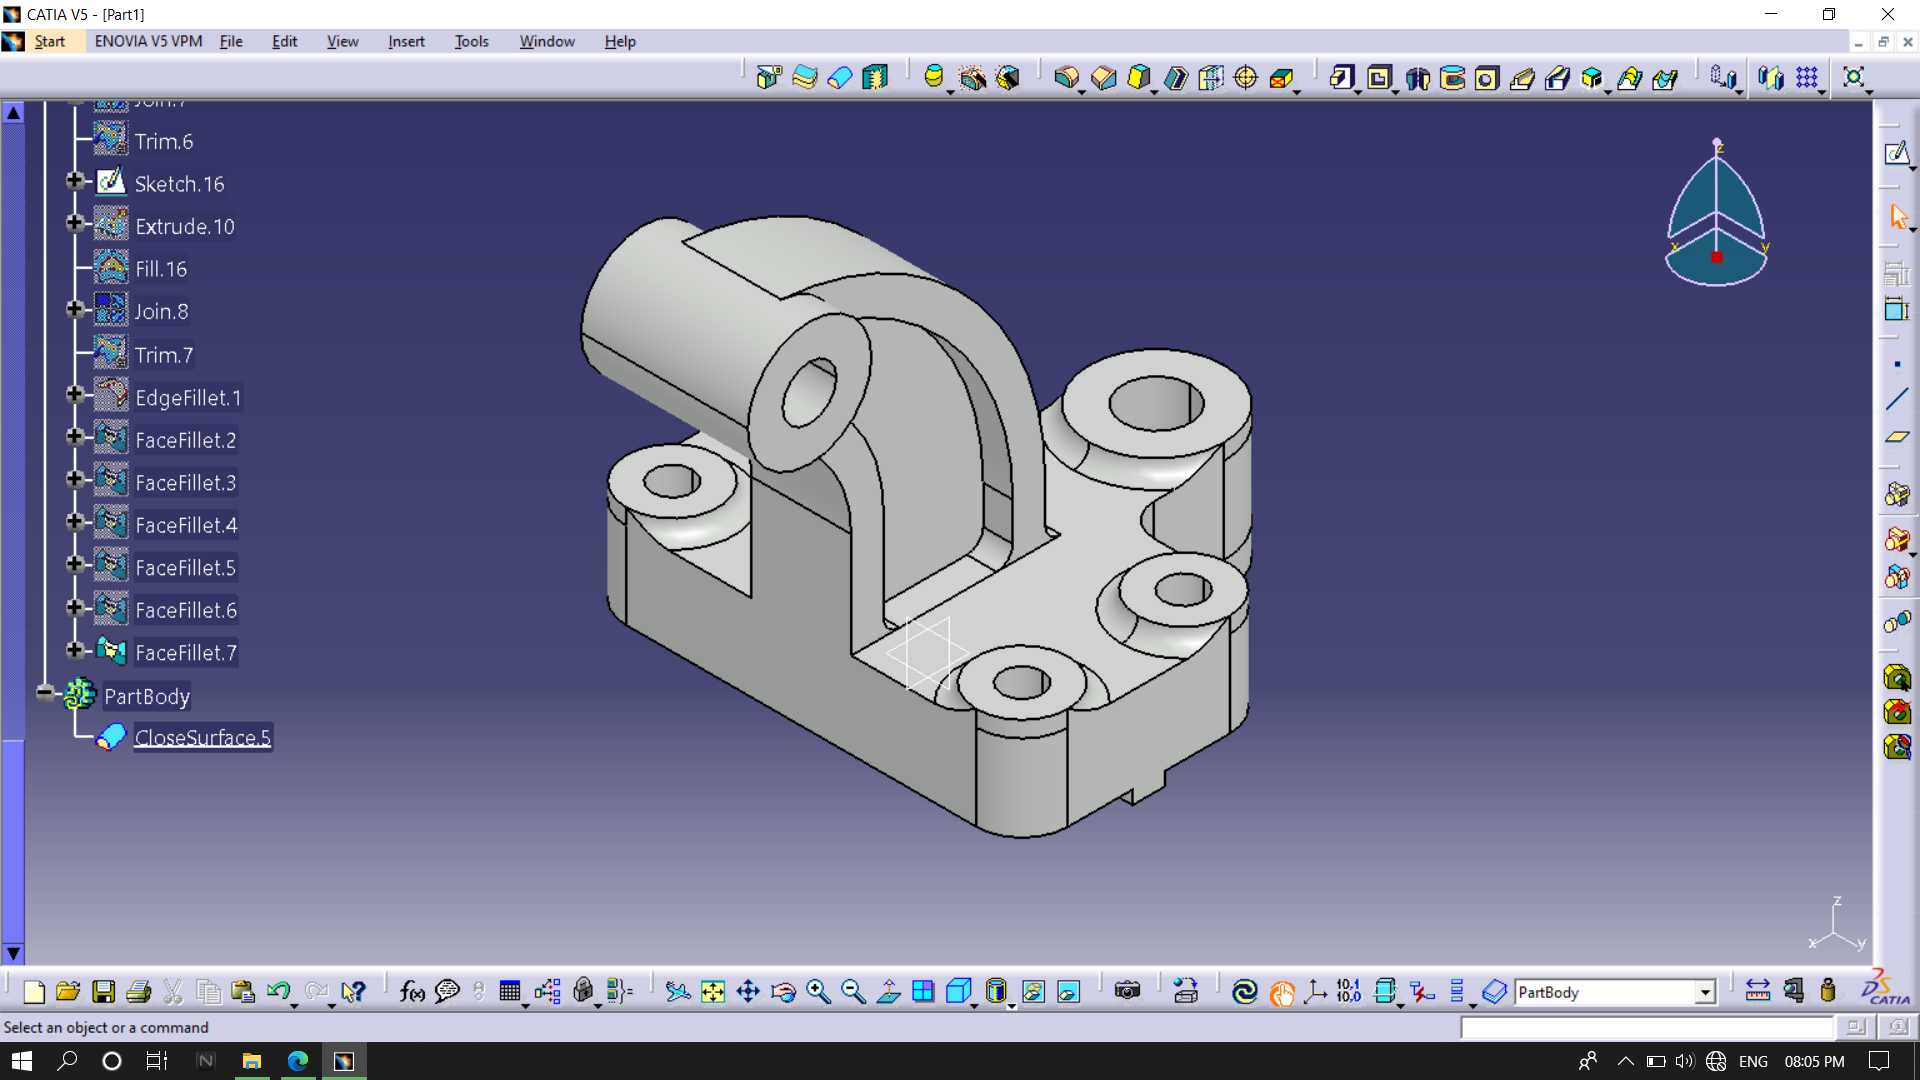Open the File menu
The image size is (1920, 1080).
click(x=231, y=41)
